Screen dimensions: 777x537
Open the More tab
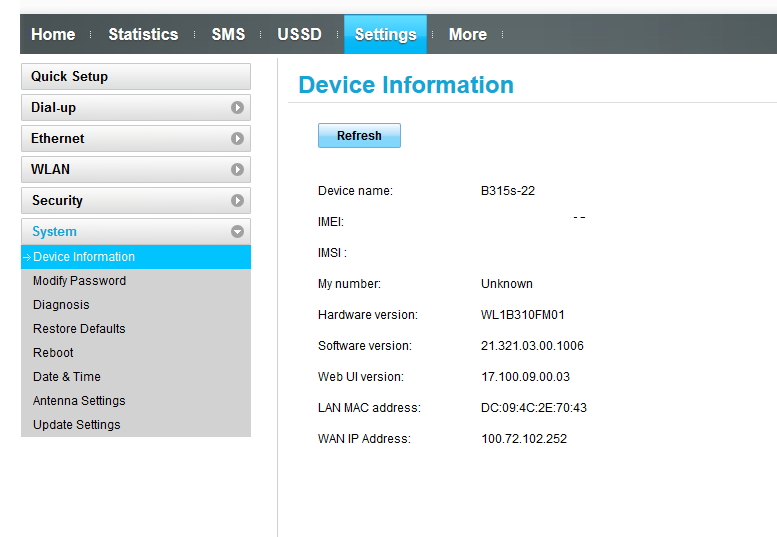[x=467, y=35]
